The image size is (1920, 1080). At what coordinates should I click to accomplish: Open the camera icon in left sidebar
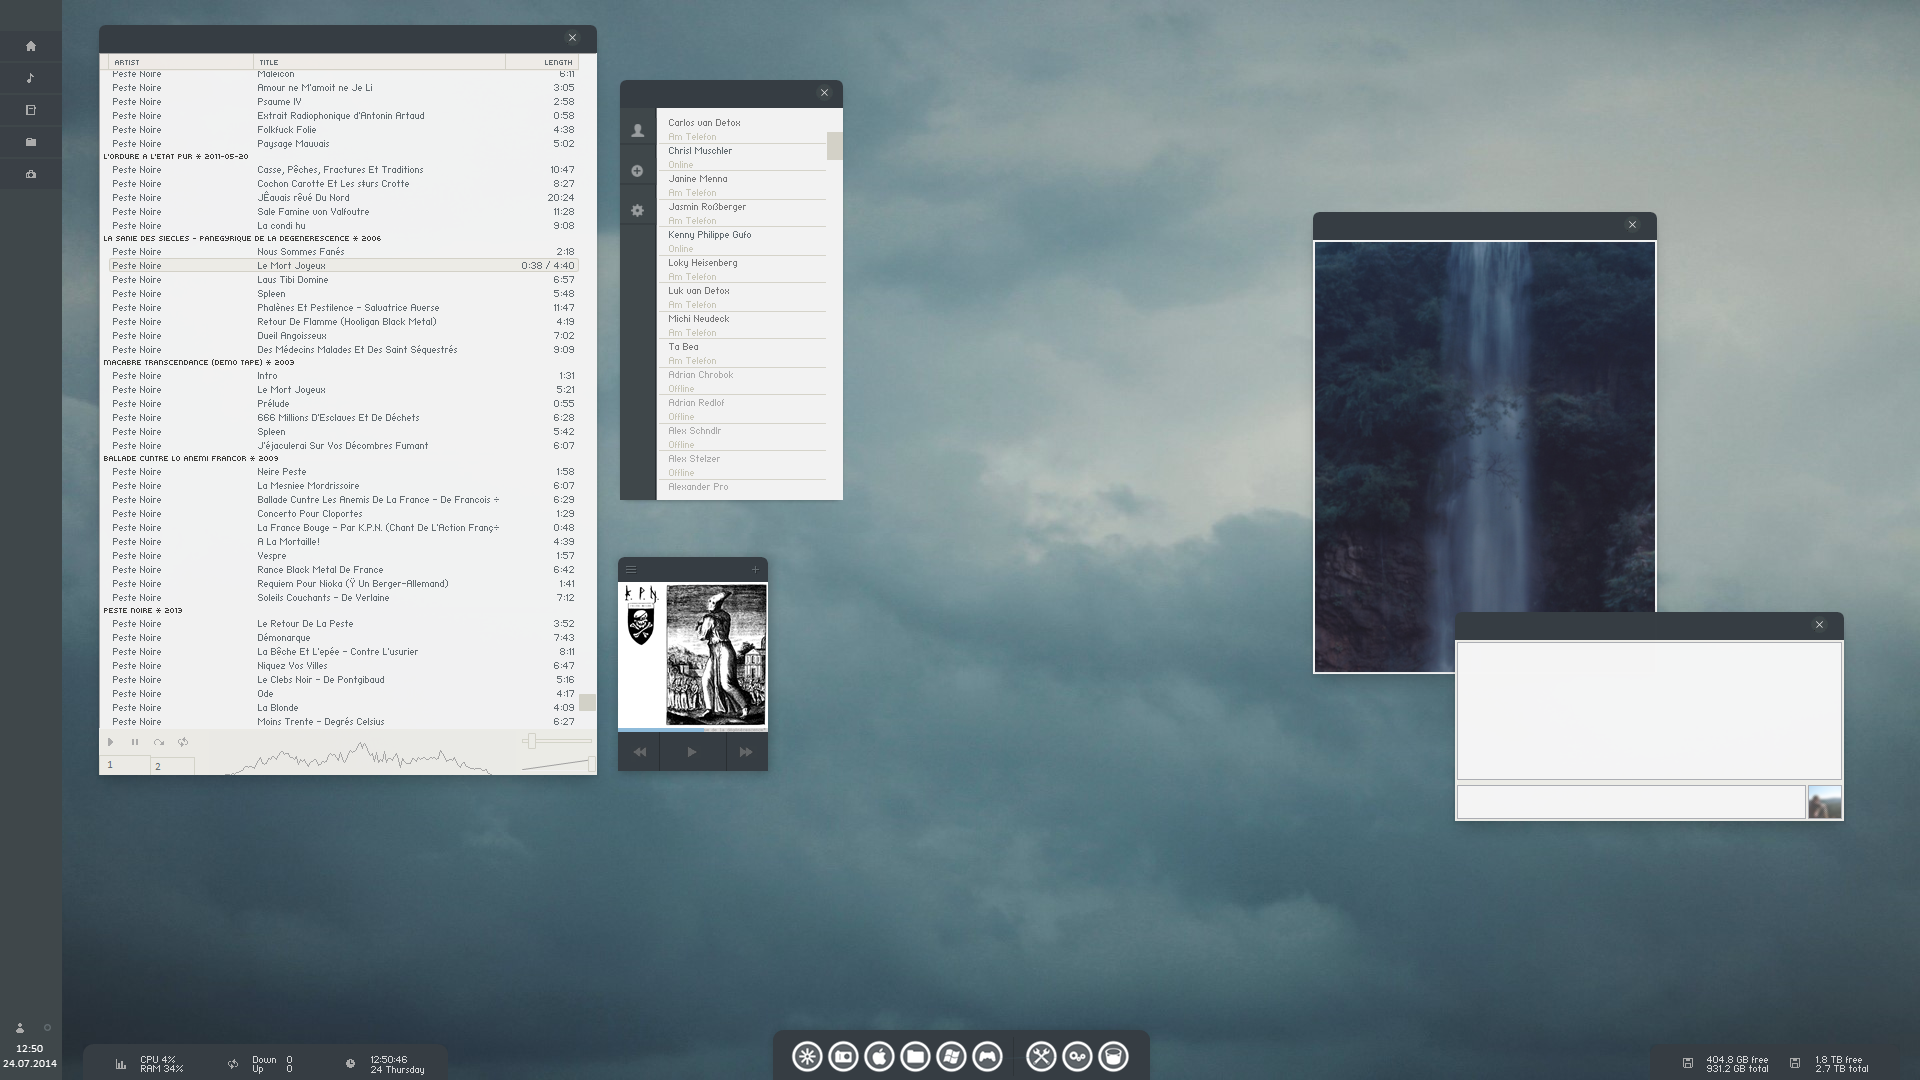click(x=31, y=174)
